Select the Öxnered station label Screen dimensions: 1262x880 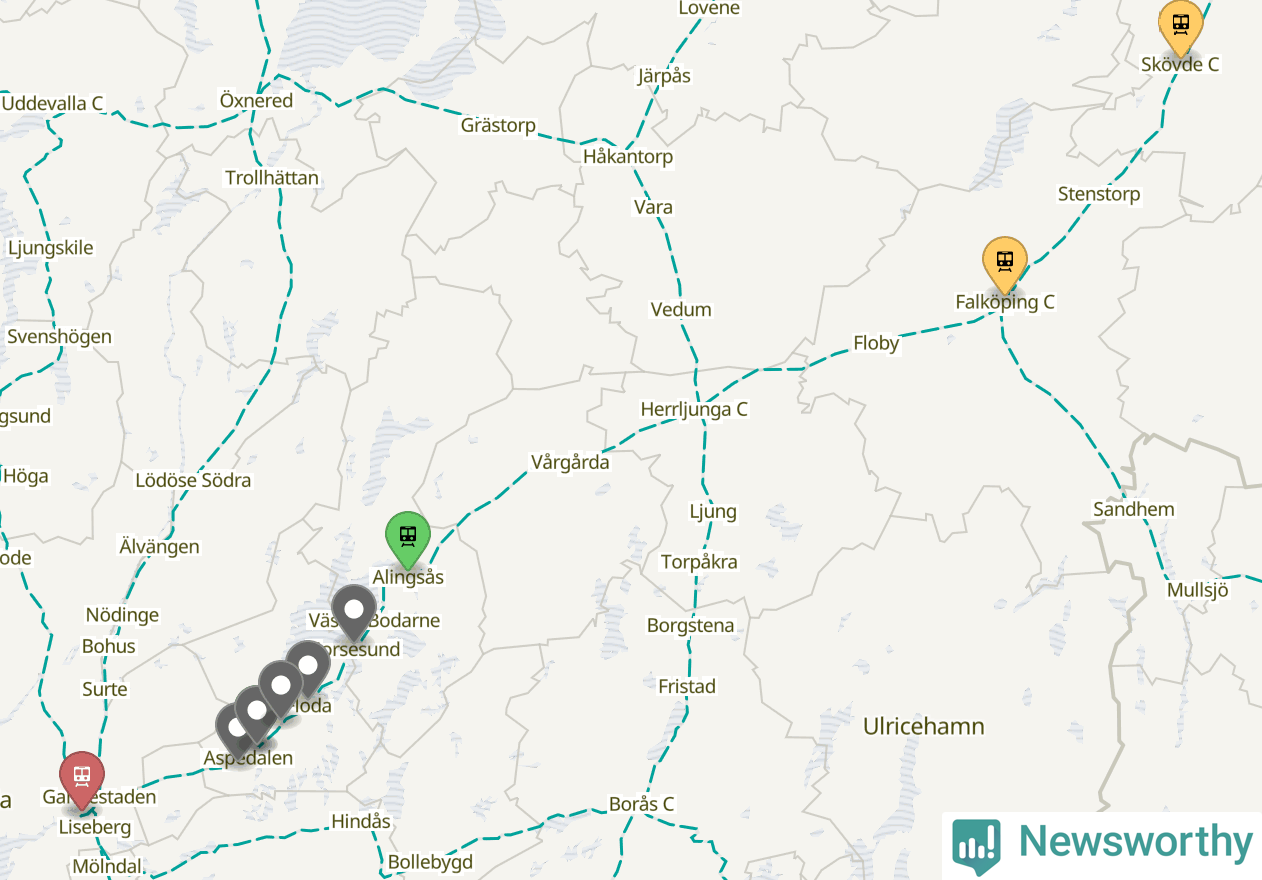point(256,101)
